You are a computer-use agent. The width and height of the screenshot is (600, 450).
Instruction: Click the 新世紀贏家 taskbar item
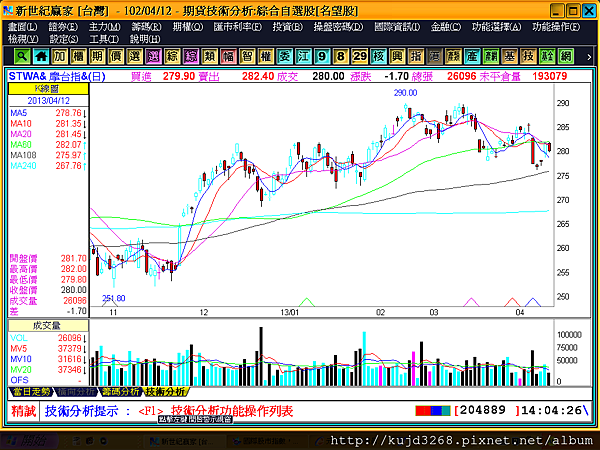(x=182, y=441)
